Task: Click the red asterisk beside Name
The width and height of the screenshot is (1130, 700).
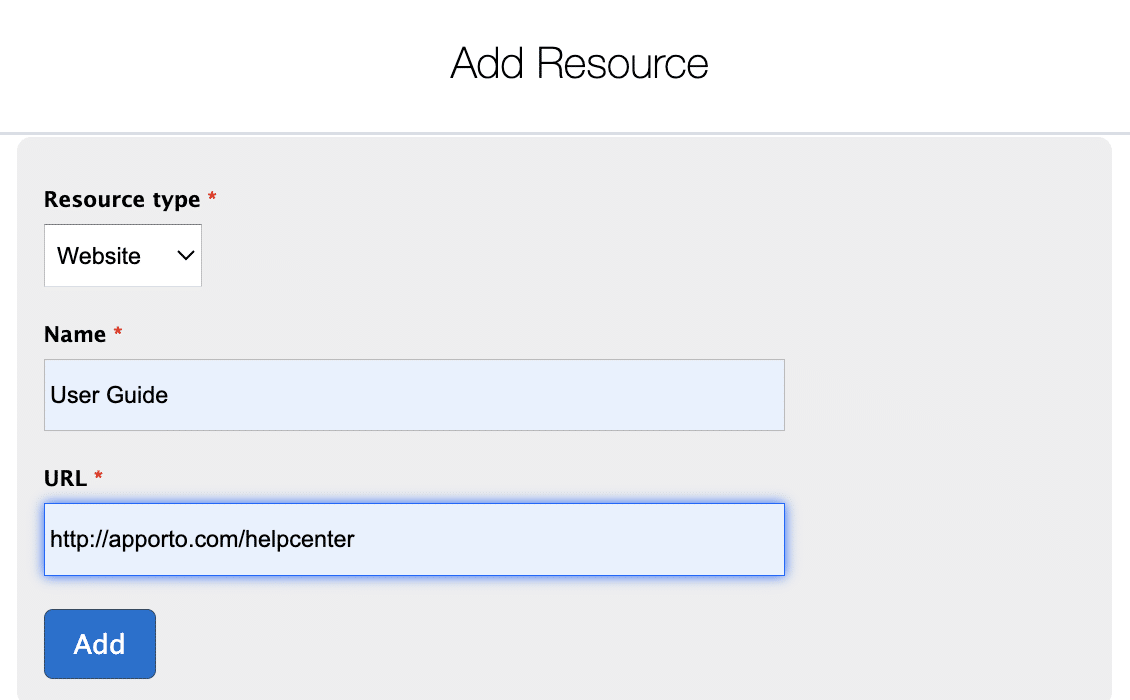Action: (x=118, y=334)
